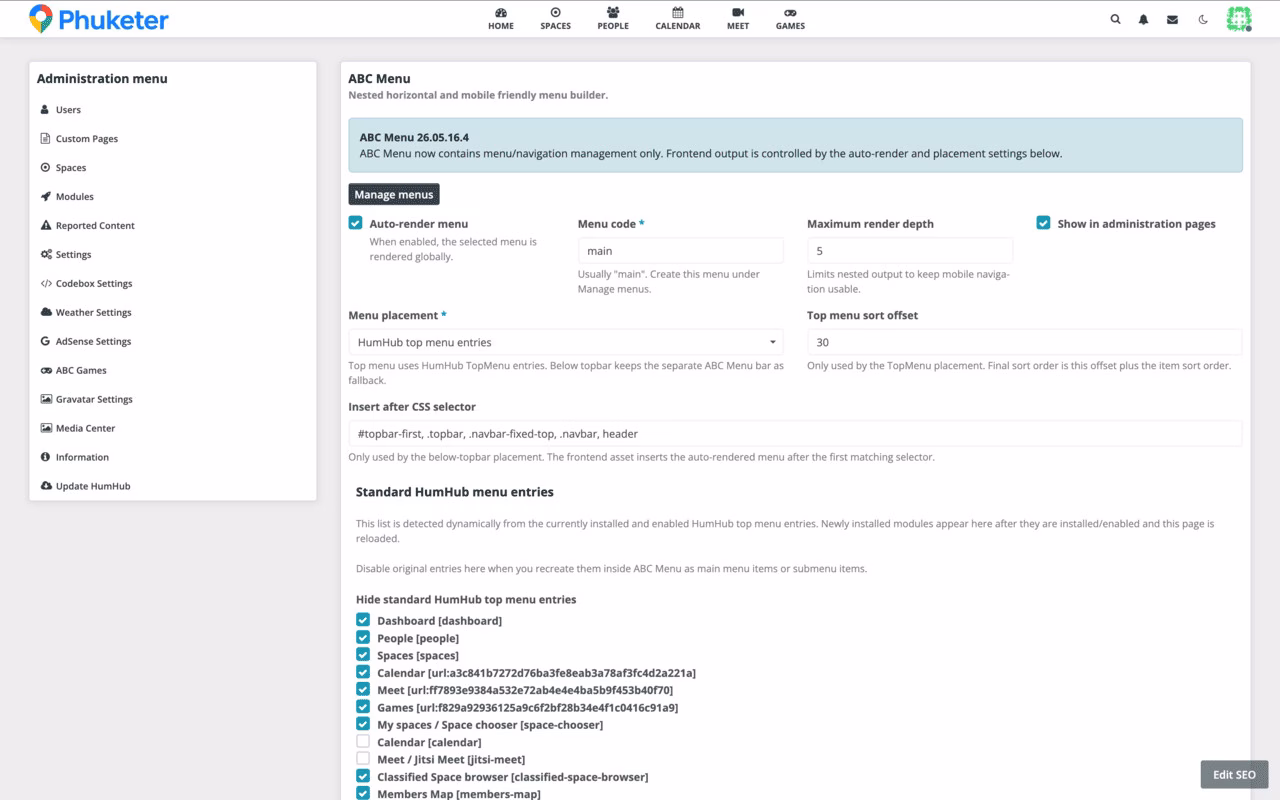1280x800 pixels.
Task: Click the Gravatar Settings image icon
Action: (46, 400)
